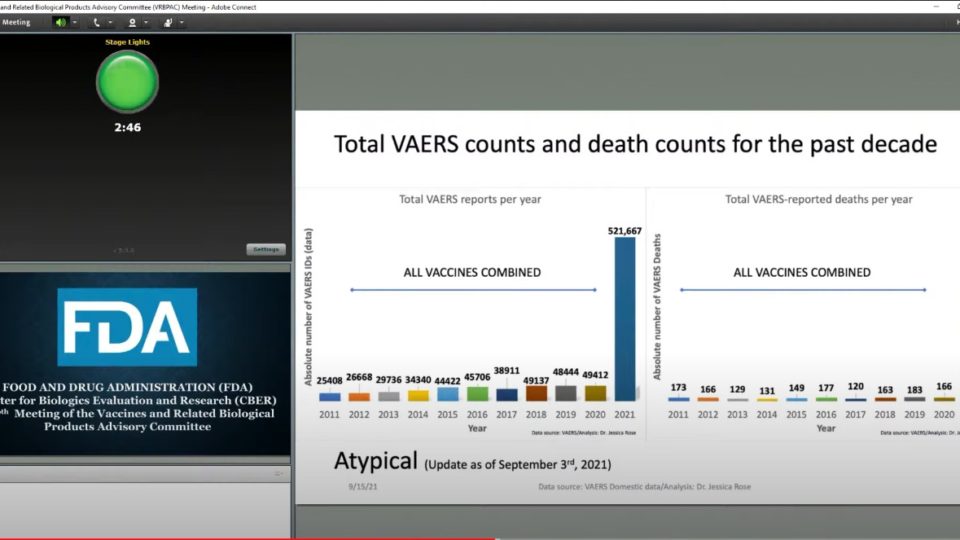960x540 pixels.
Task: Click the webcam icon
Action: point(132,23)
